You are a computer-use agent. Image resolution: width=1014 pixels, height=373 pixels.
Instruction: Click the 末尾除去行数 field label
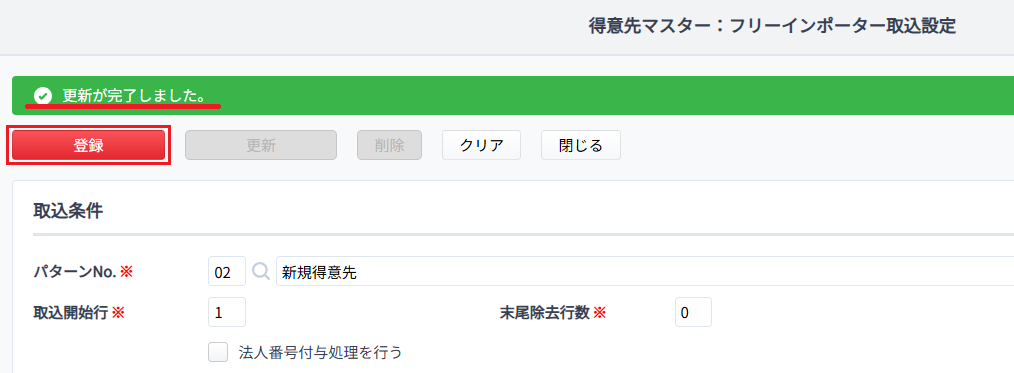[545, 313]
